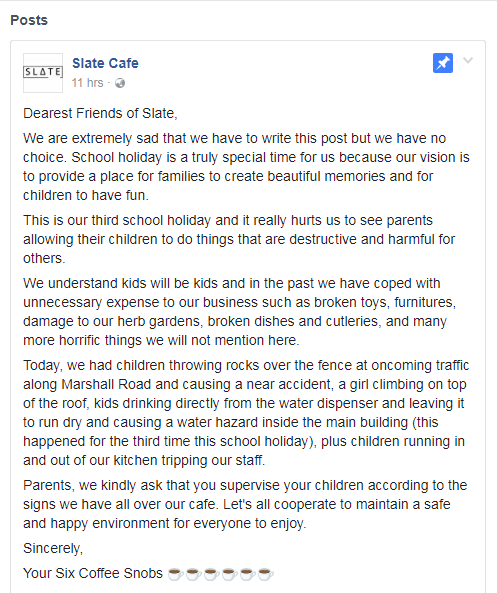The width and height of the screenshot is (497, 593).
Task: Click the paragraph starting 'Parents, we kindly ask'
Action: click(245, 504)
